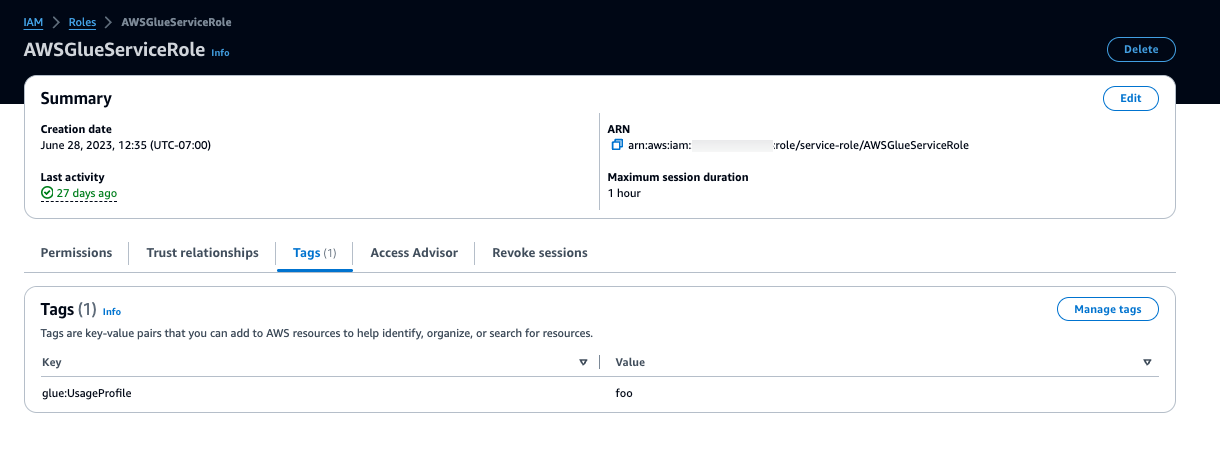The image size is (1220, 462).
Task: Go to the Revoke sessions tab
Action: pyautogui.click(x=539, y=253)
